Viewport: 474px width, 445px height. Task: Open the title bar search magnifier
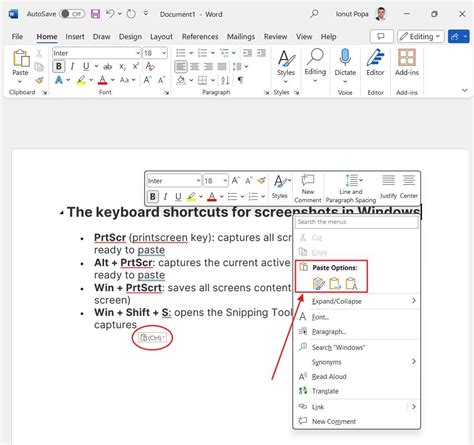click(x=314, y=14)
